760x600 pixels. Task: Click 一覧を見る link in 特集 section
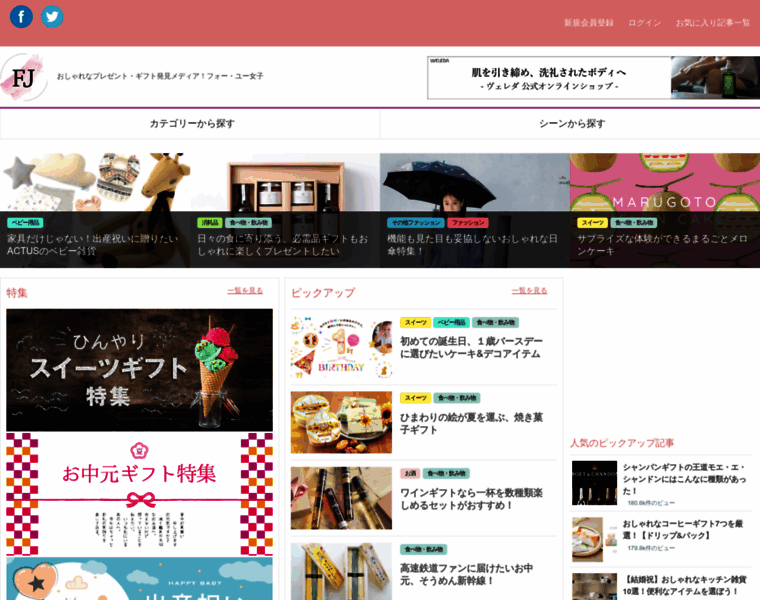click(x=245, y=290)
